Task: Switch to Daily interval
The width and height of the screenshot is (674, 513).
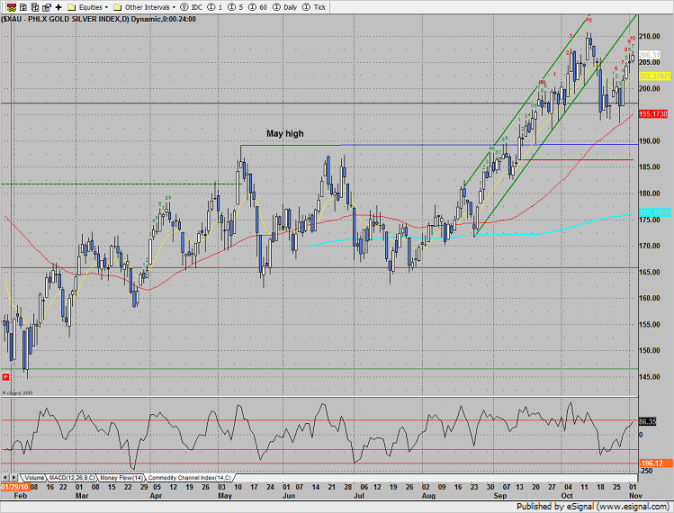Action: (x=285, y=7)
